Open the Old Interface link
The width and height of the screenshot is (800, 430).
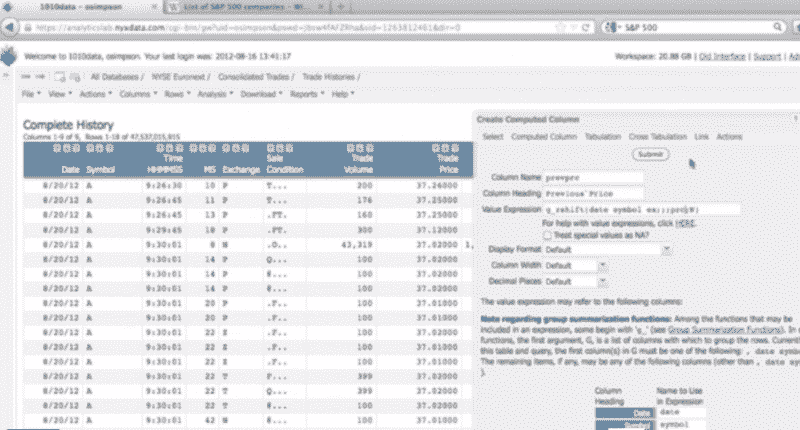(723, 57)
